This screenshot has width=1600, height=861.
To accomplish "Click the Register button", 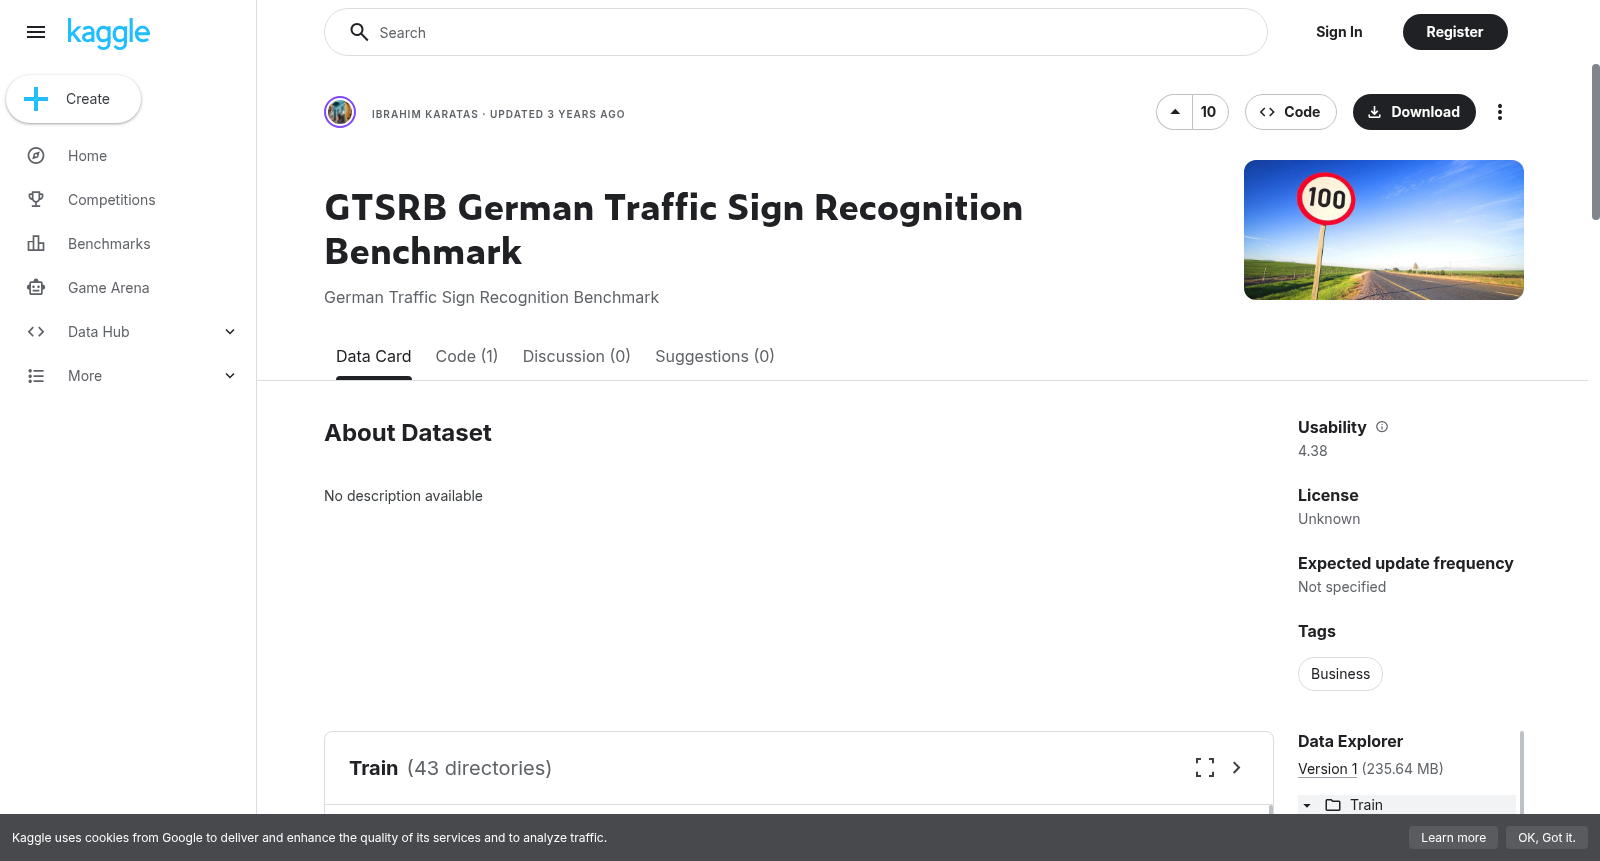I will click(1455, 32).
